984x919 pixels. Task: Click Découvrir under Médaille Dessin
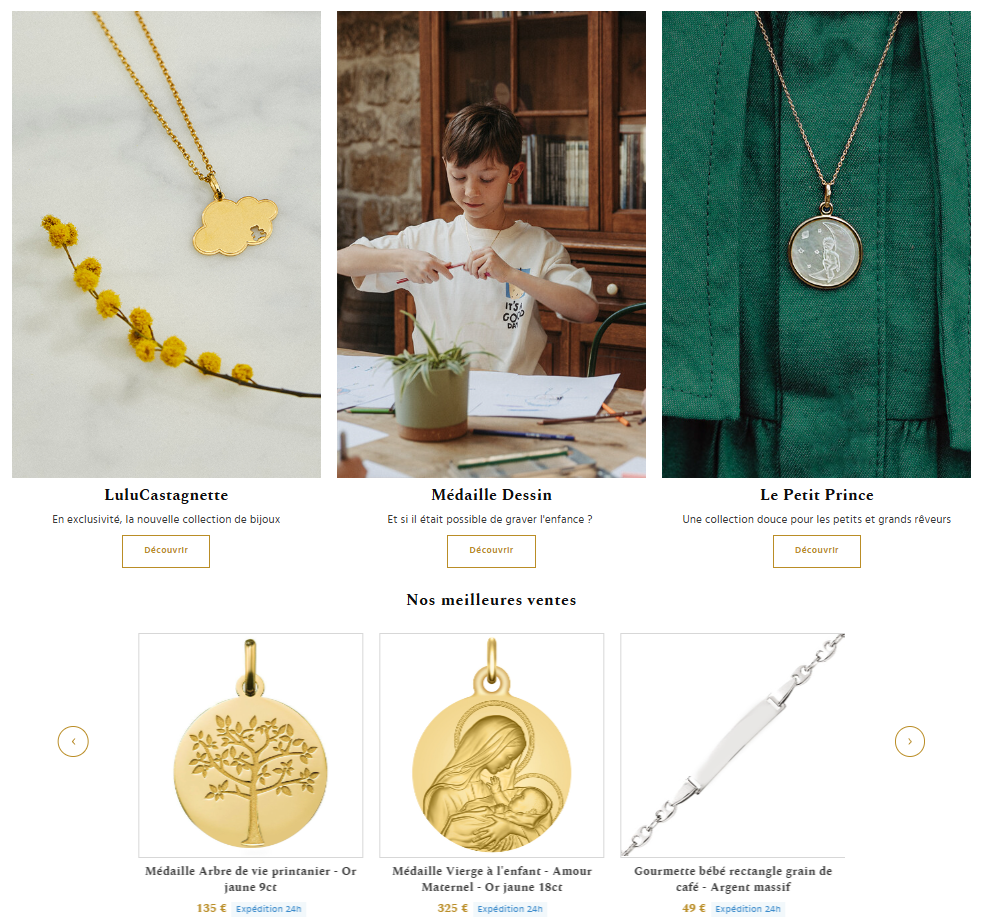coord(491,551)
